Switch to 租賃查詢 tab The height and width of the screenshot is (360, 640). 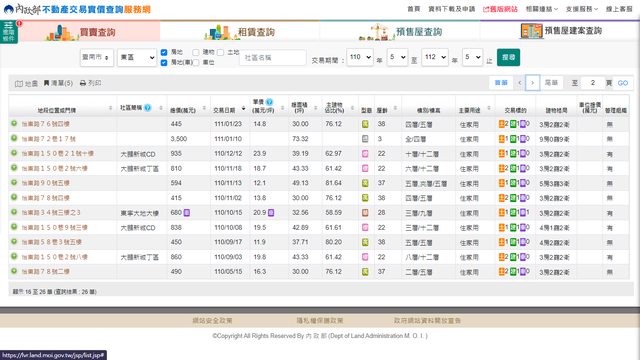pyautogui.click(x=240, y=31)
